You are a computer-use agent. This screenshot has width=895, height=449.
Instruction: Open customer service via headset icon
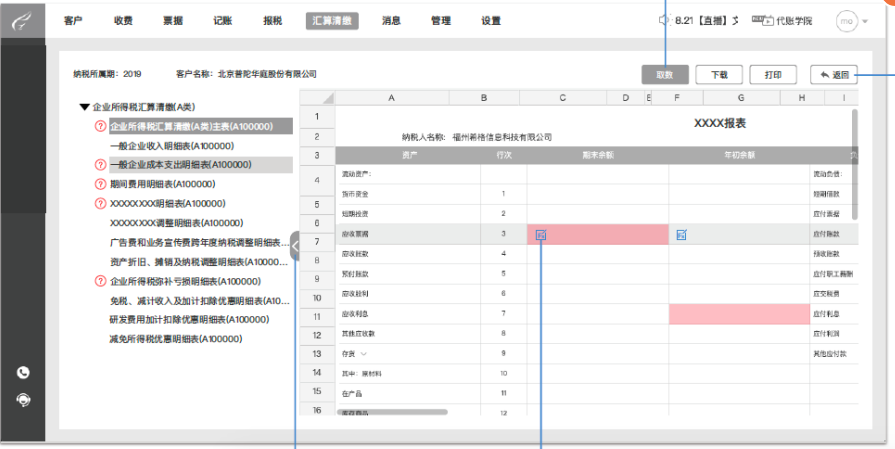(x=23, y=398)
